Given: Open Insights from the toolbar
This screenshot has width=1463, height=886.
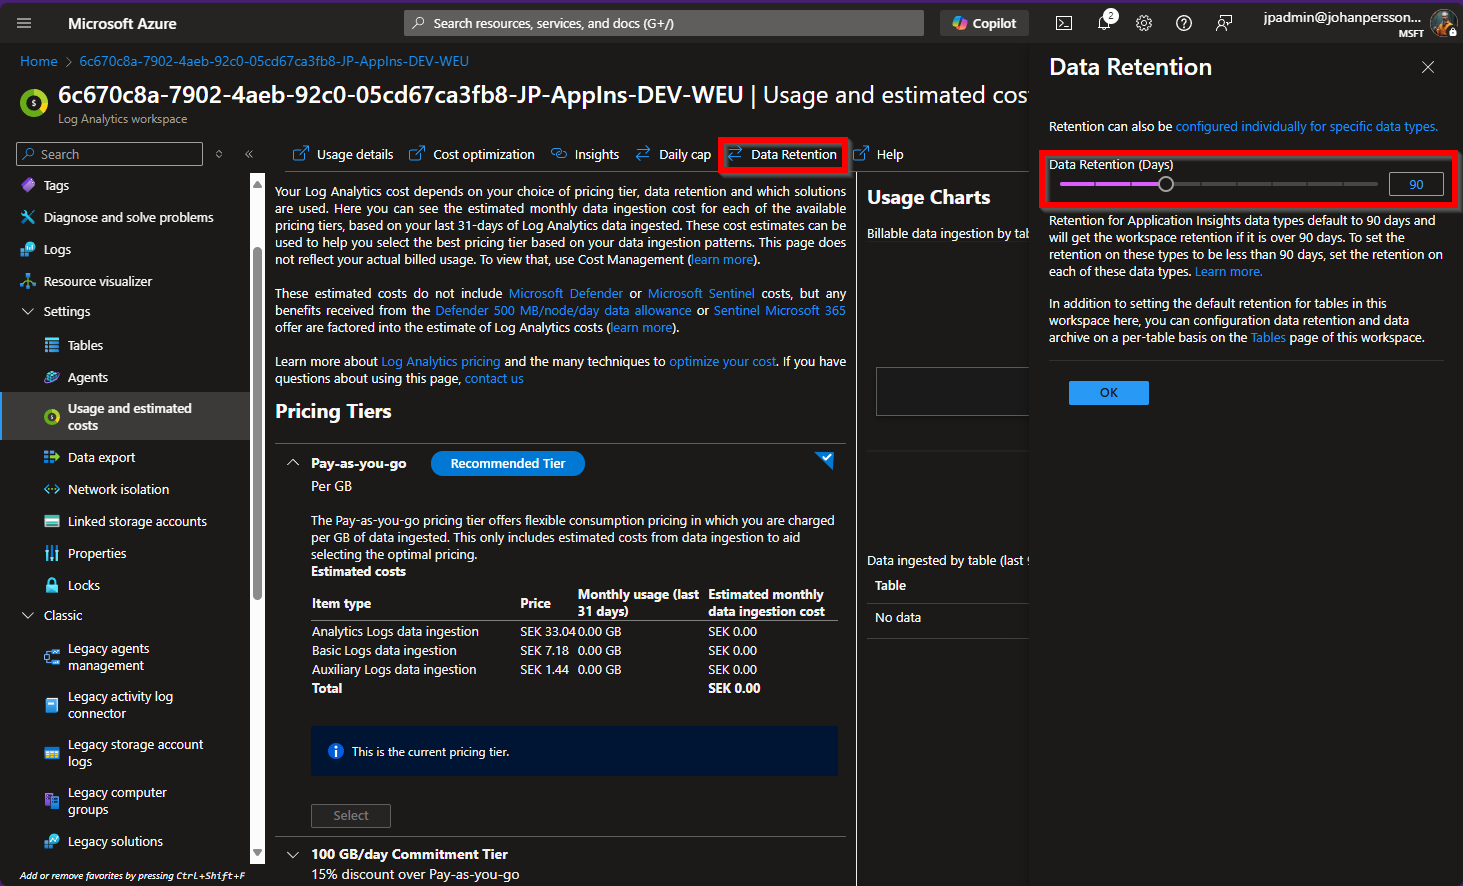Looking at the screenshot, I should [585, 154].
